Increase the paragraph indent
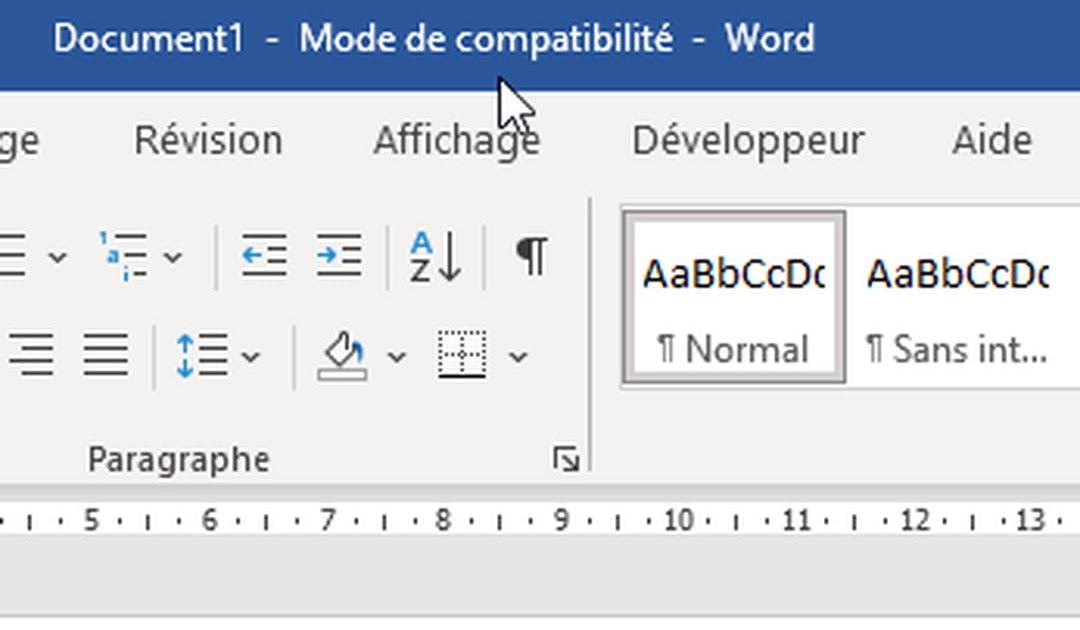Viewport: 1080px width, 630px height. coord(339,256)
